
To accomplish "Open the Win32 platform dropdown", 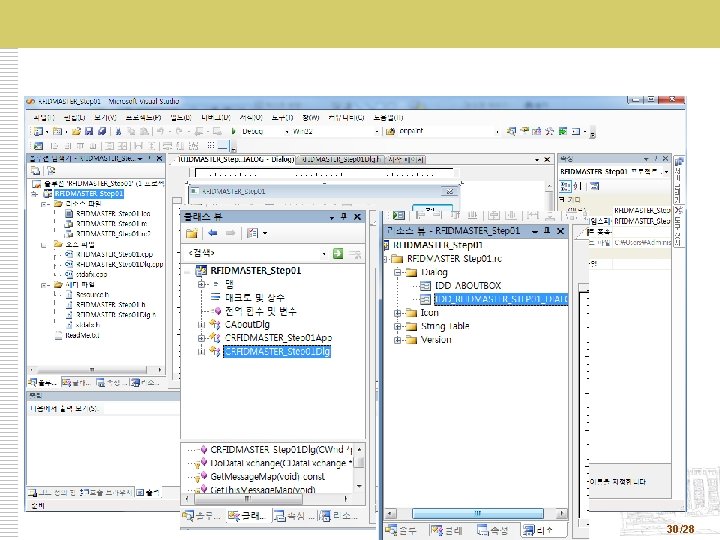I will click(377, 132).
